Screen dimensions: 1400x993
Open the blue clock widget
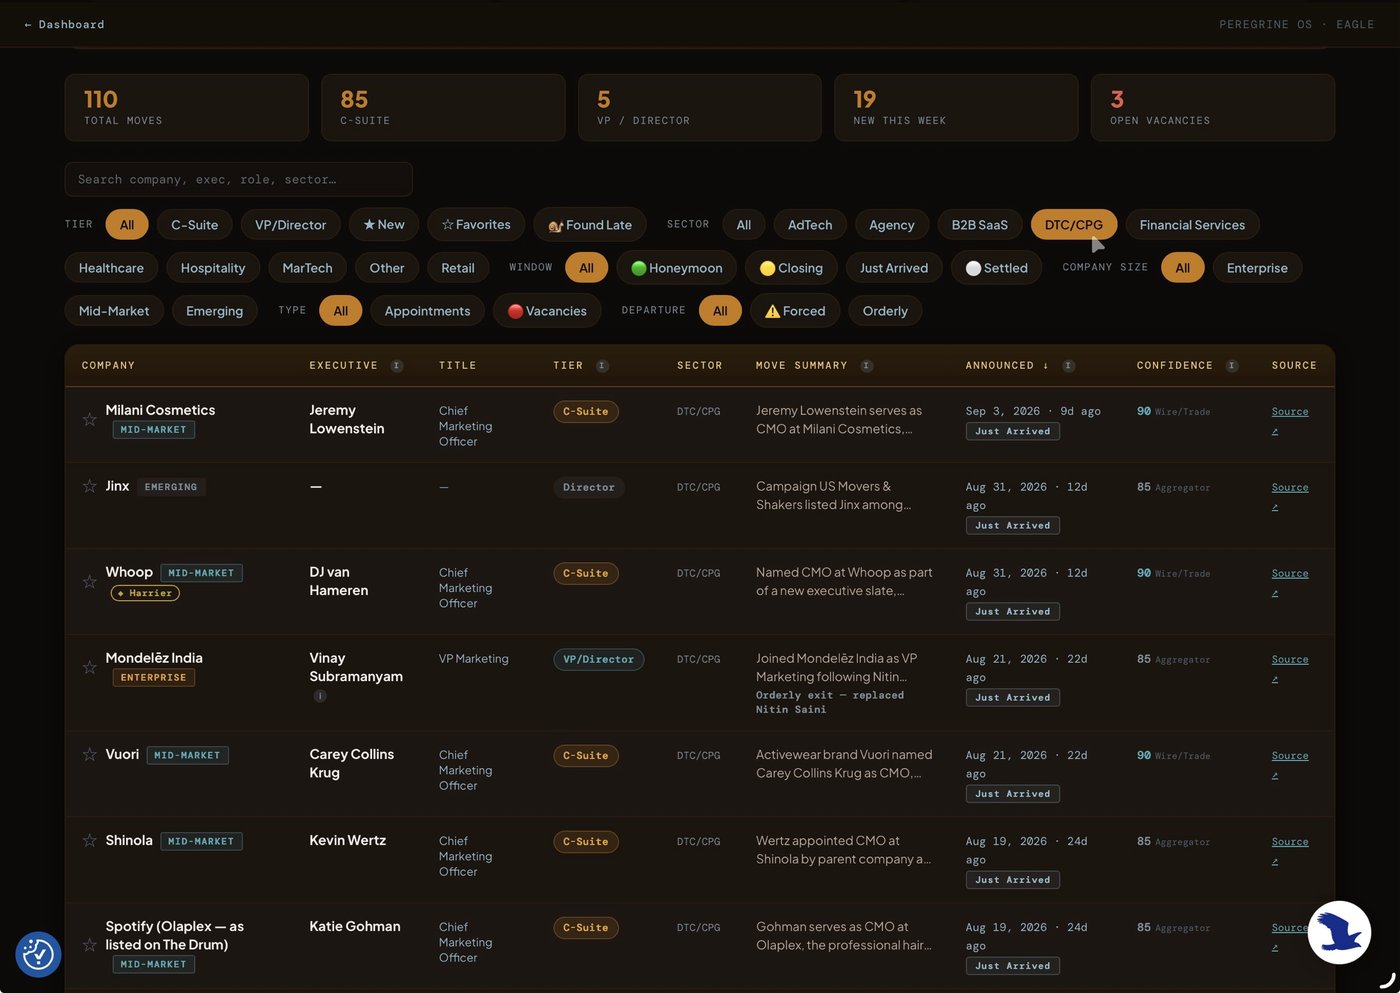[x=38, y=954]
